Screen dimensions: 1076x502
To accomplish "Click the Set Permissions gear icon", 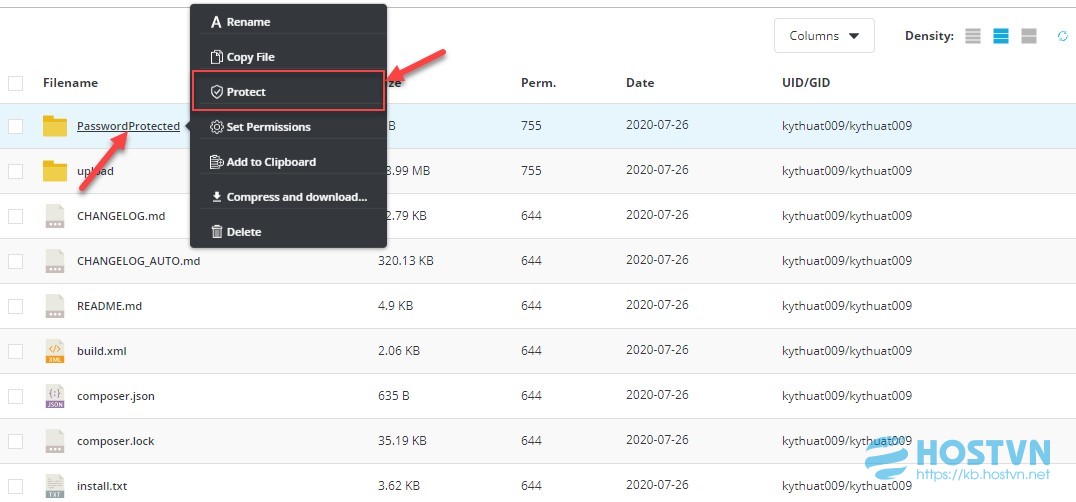I will tap(216, 127).
